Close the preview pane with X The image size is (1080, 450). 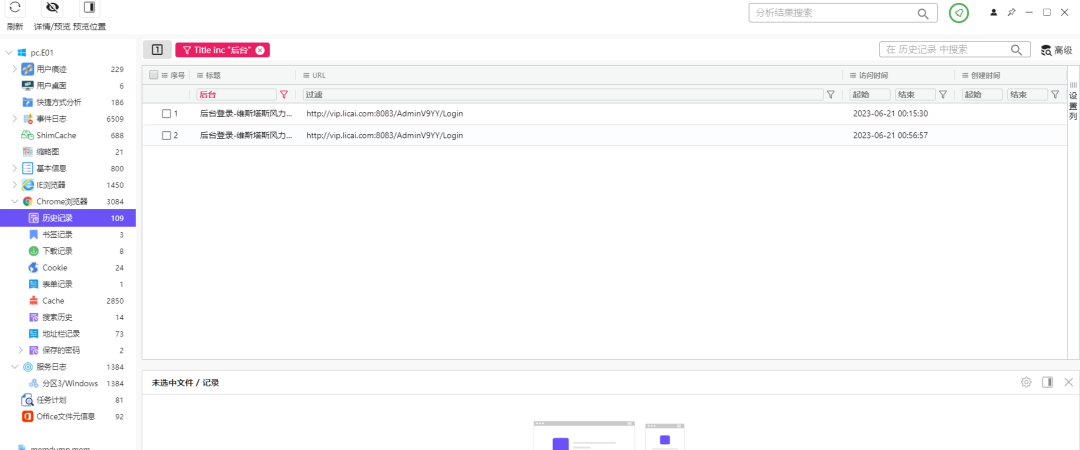(x=1068, y=382)
